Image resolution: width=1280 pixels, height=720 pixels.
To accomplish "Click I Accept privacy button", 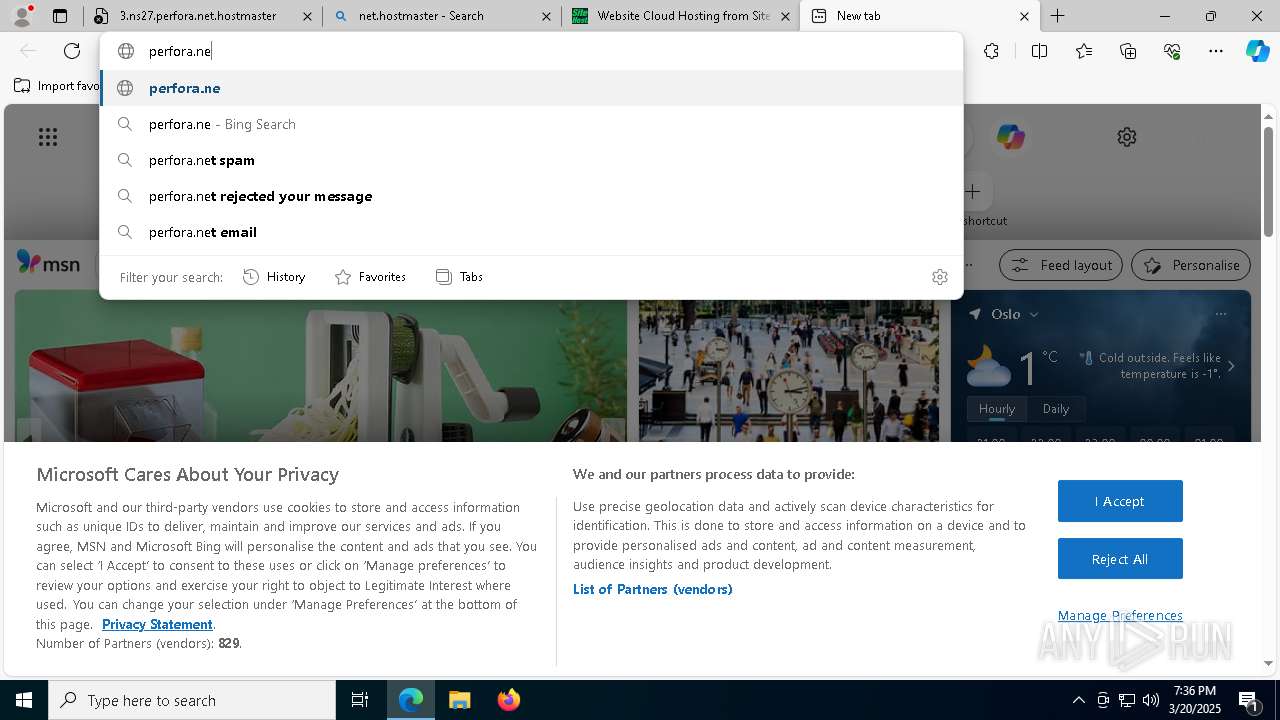I will (x=1120, y=501).
